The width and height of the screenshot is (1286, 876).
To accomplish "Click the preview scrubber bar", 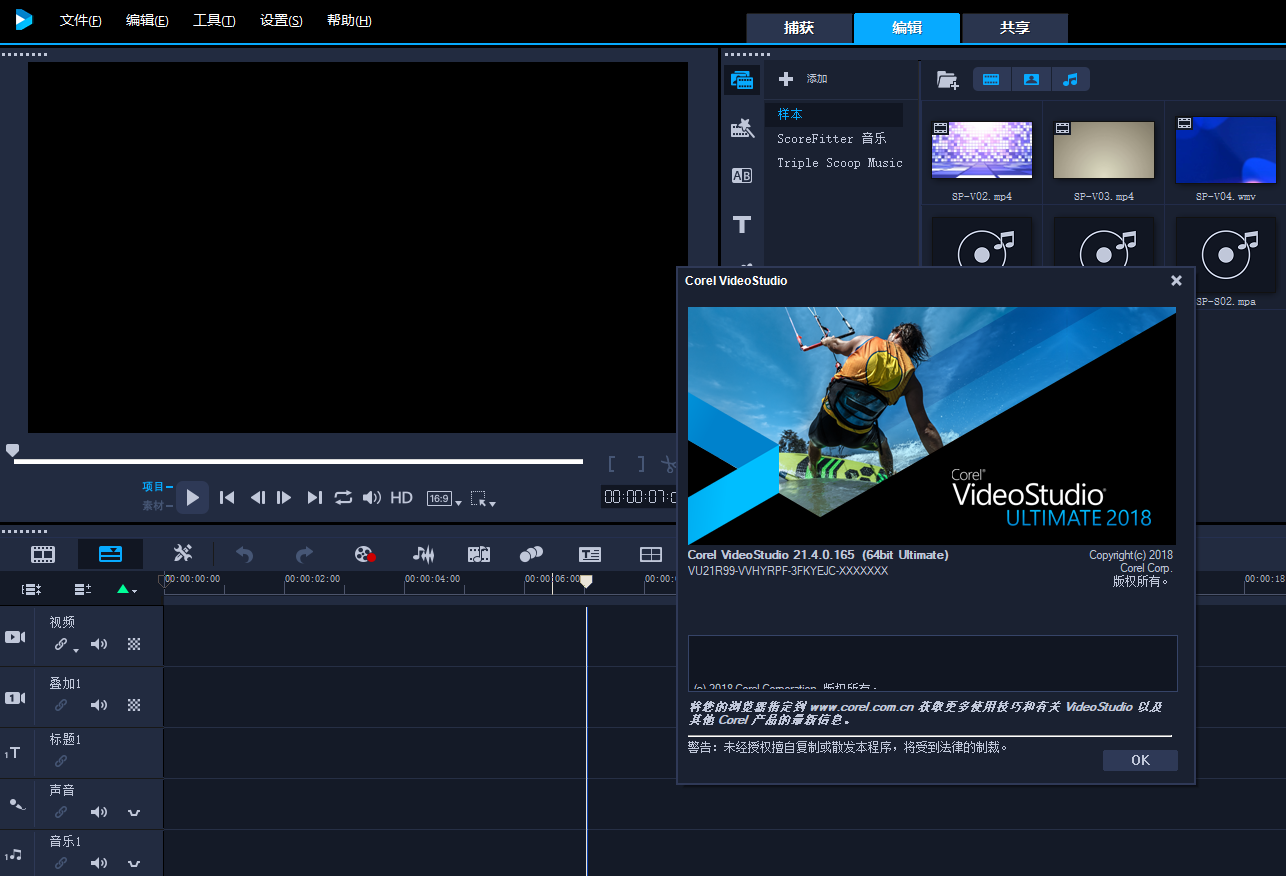I will click(298, 461).
